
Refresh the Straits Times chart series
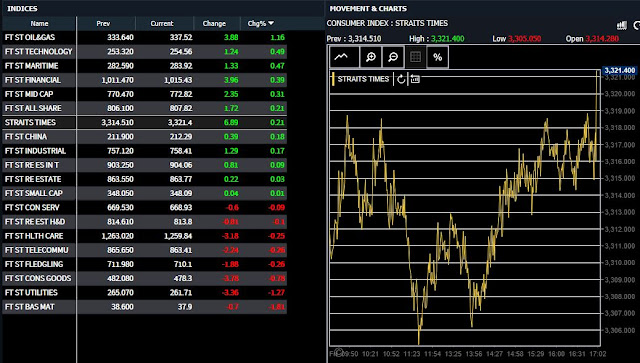tap(401, 79)
